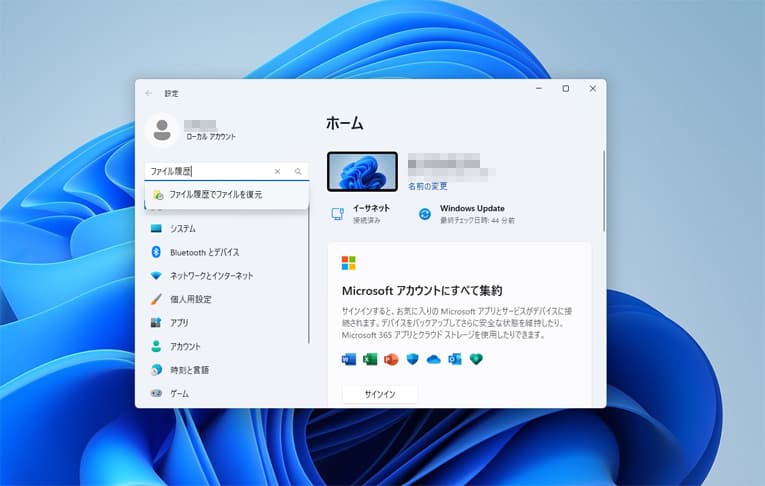Open Windows Update status tile
The width and height of the screenshot is (765, 486).
470,213
